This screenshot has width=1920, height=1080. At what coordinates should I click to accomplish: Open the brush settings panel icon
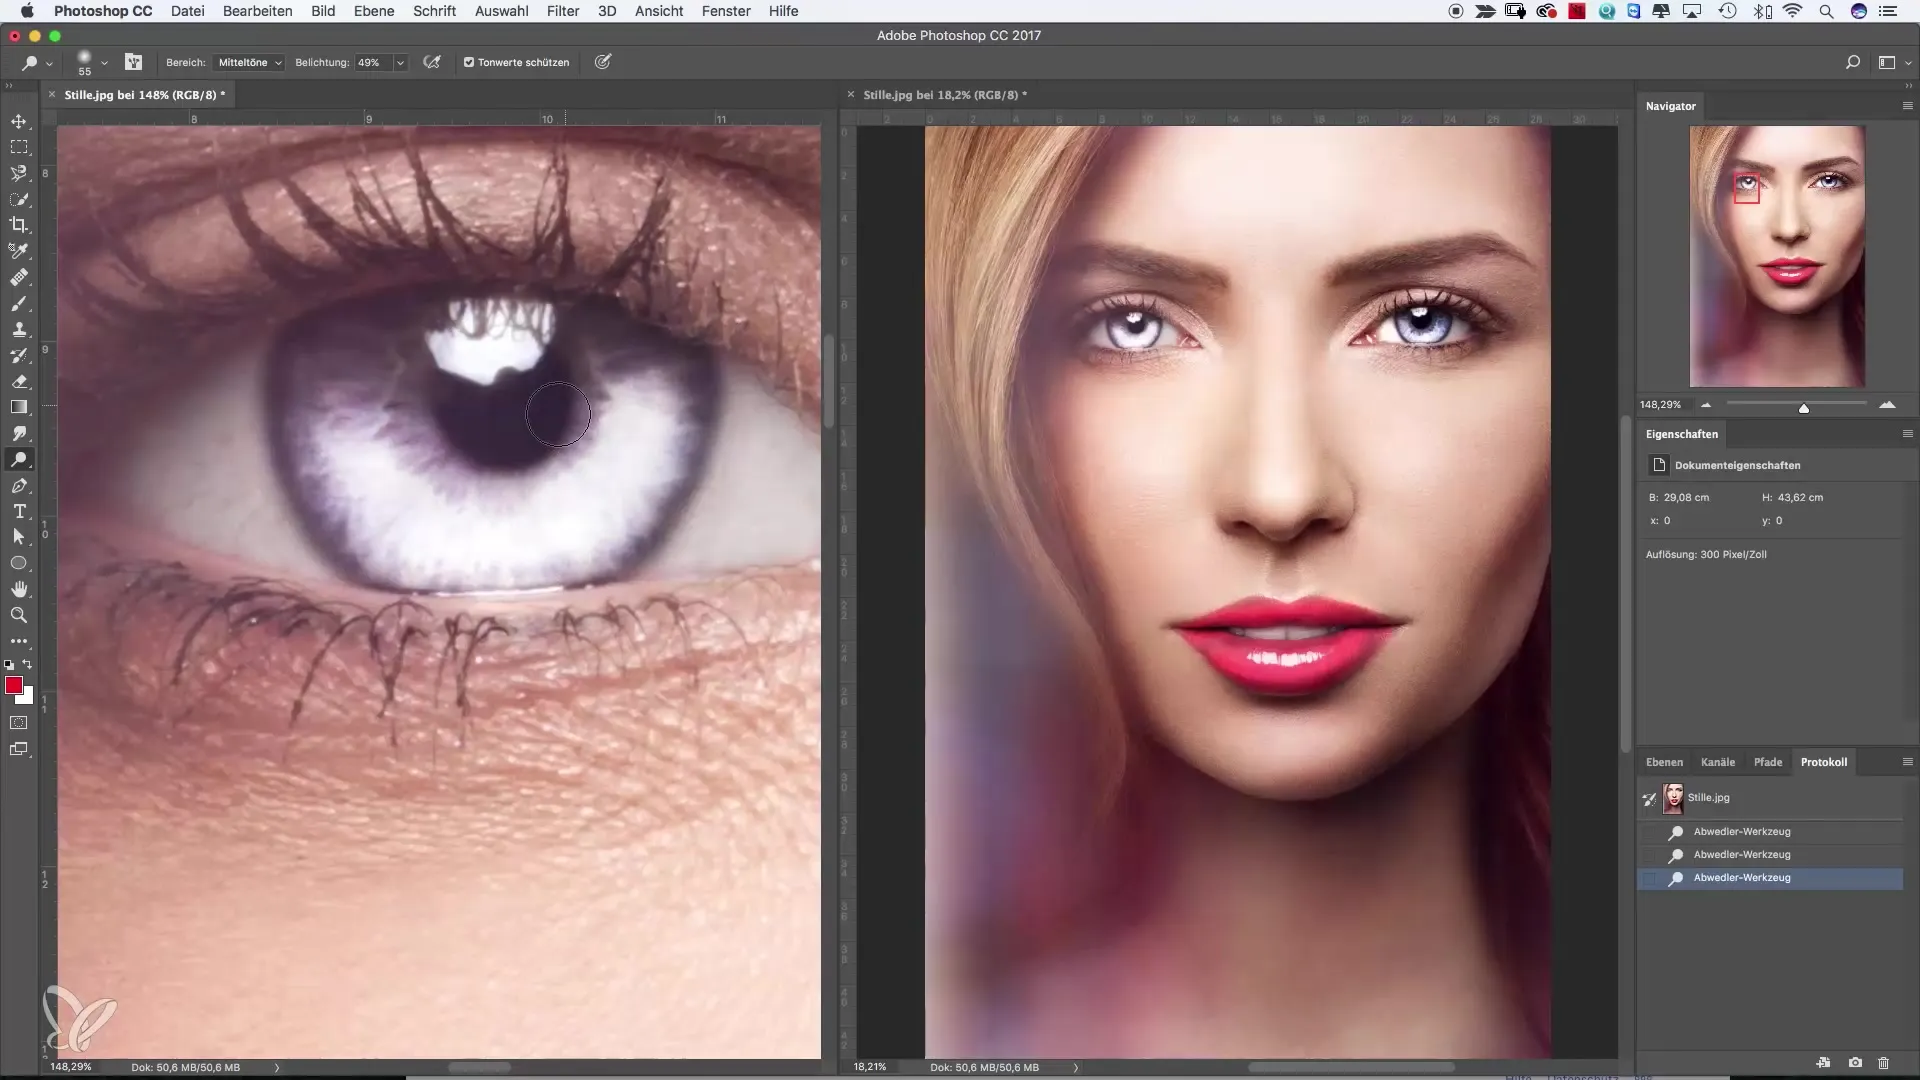click(133, 62)
